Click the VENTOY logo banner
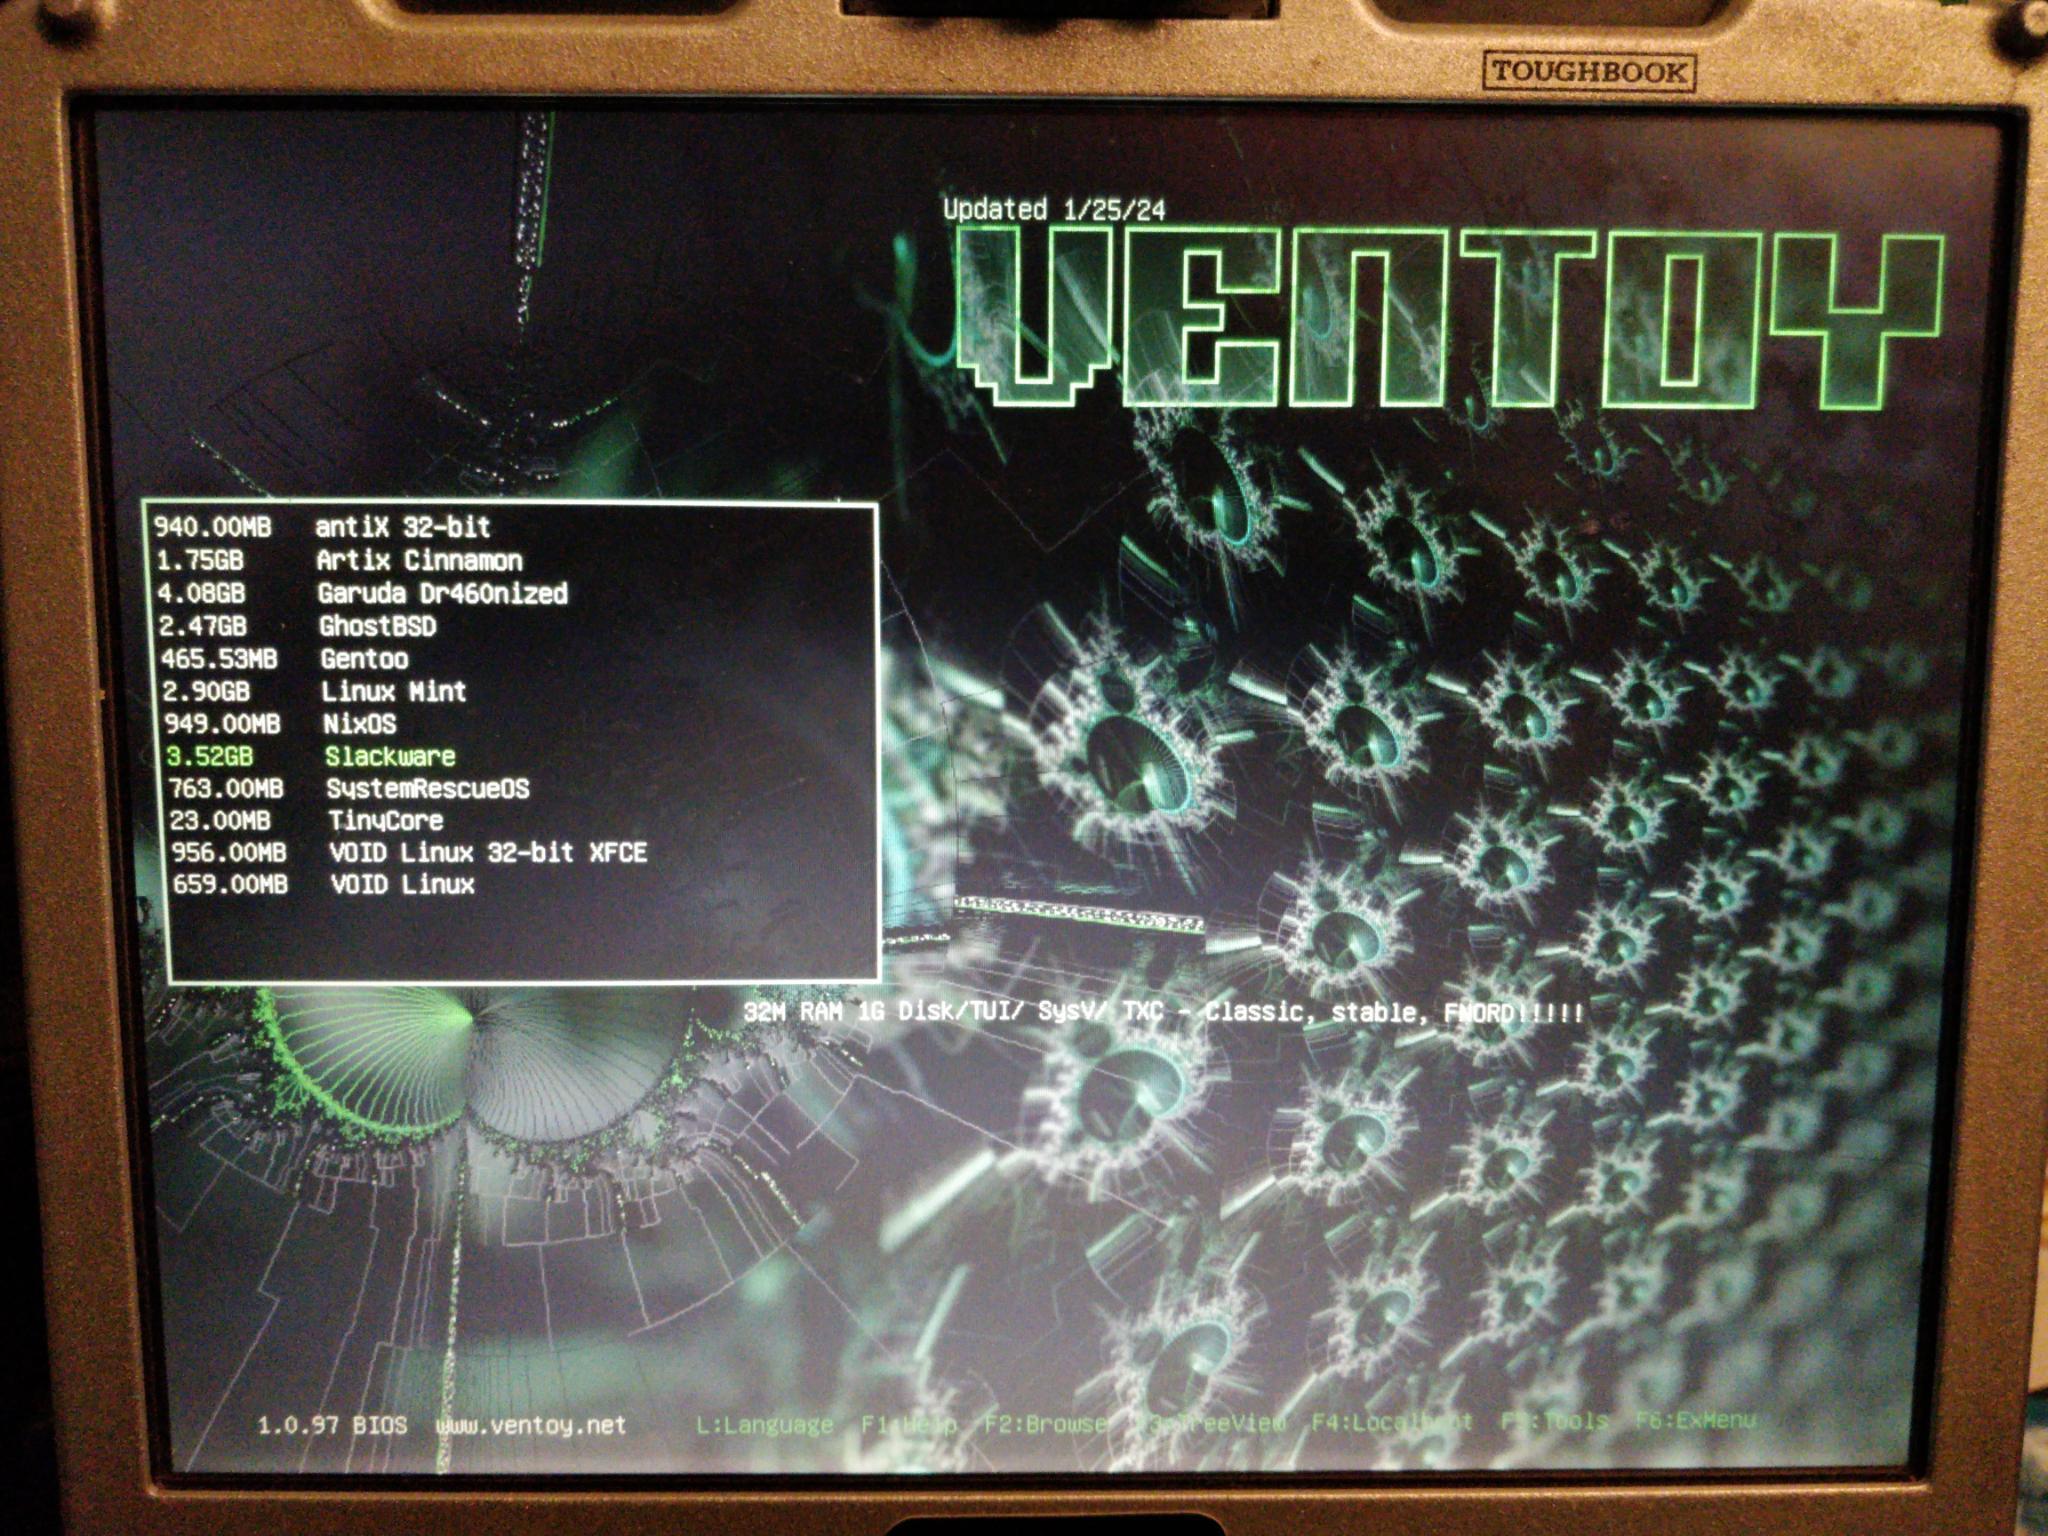This screenshot has width=2048, height=1536. [x=1448, y=316]
